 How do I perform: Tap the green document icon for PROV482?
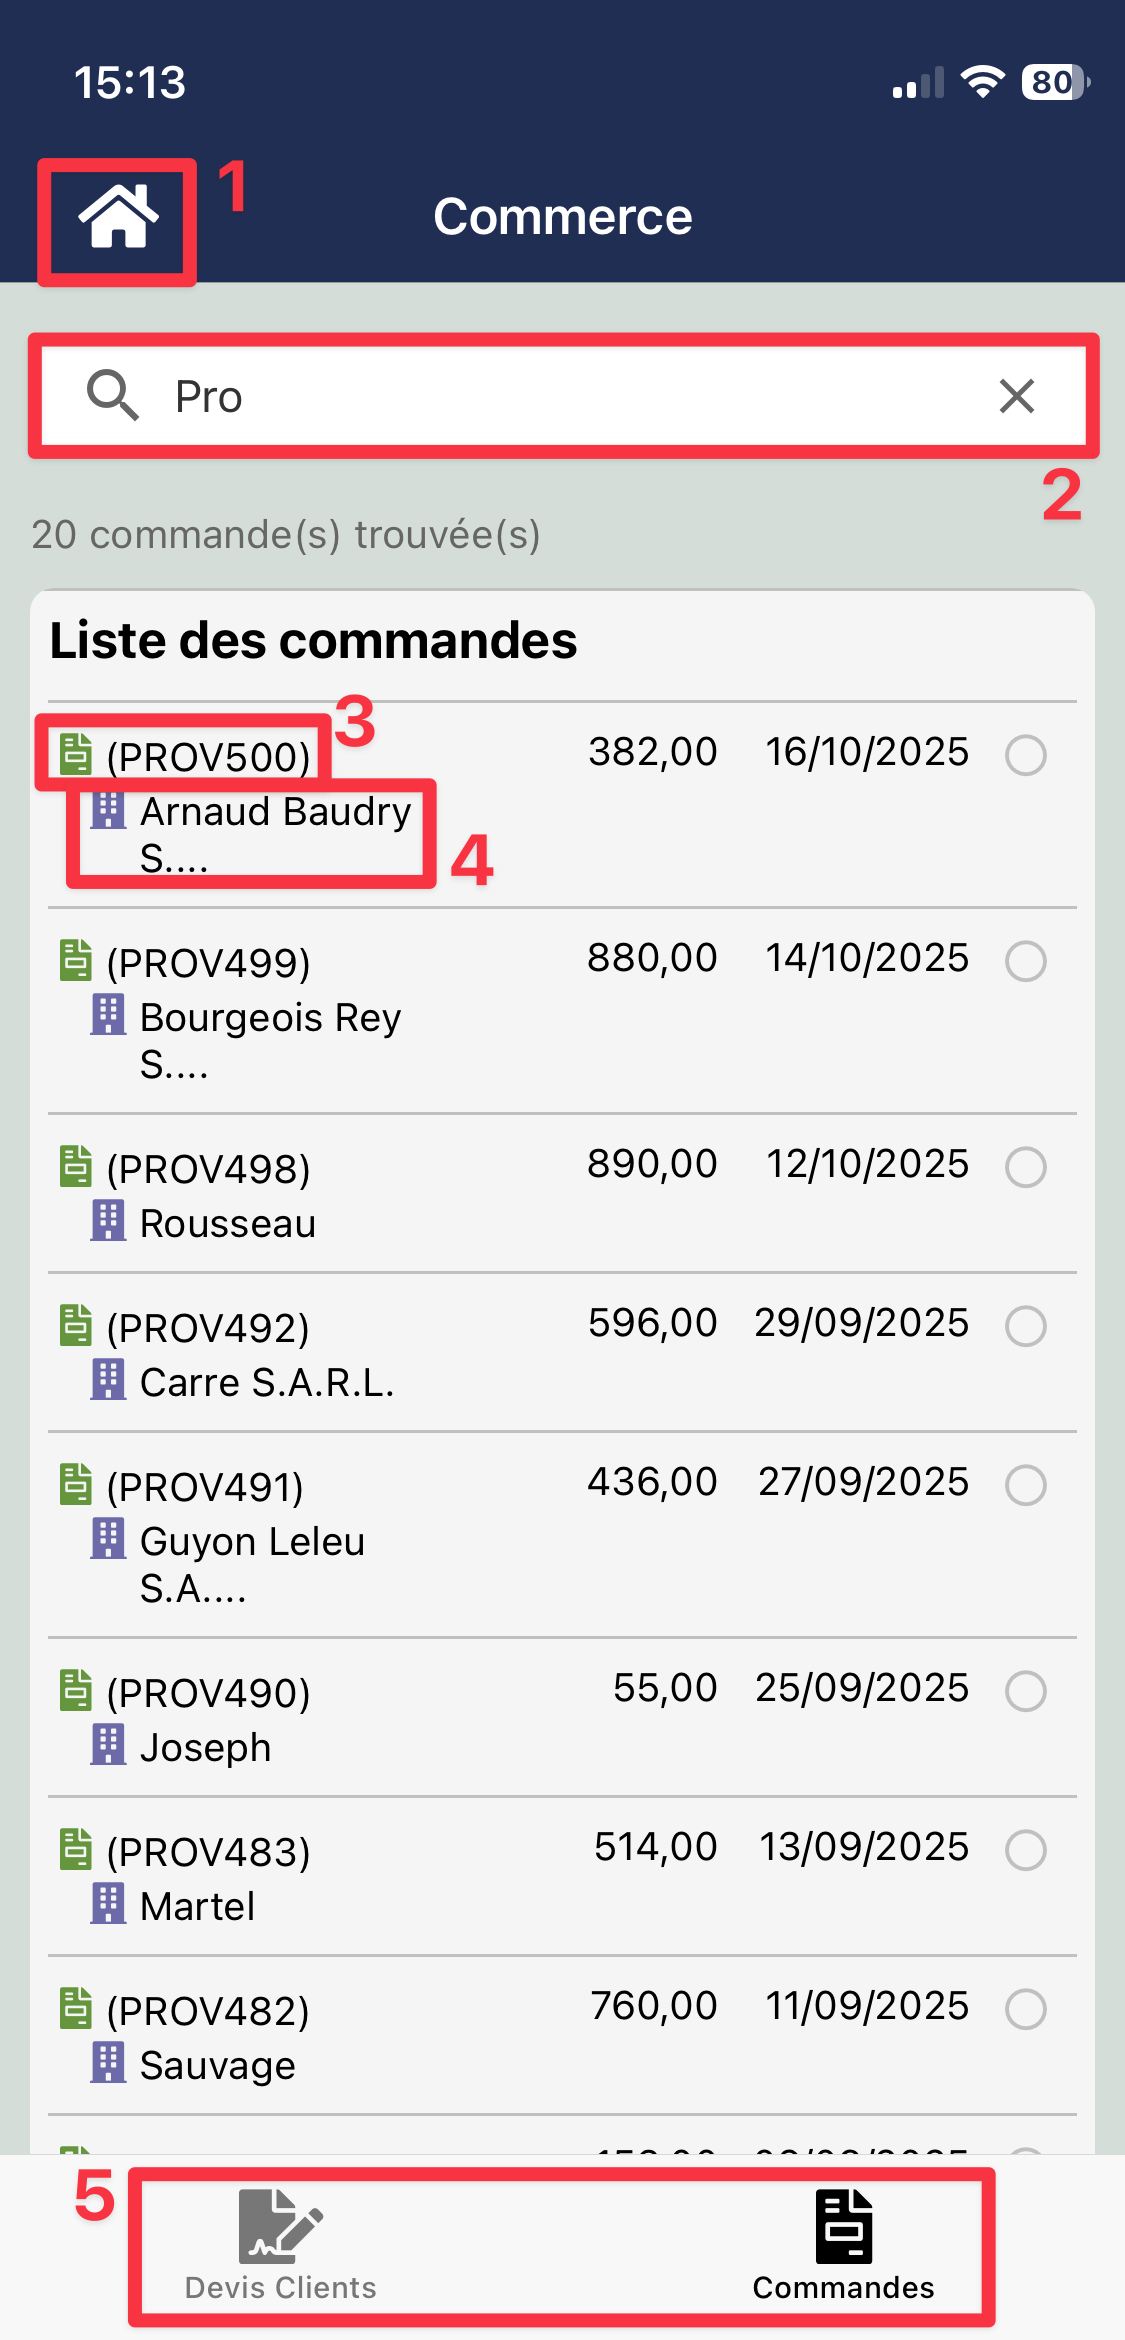[76, 2009]
